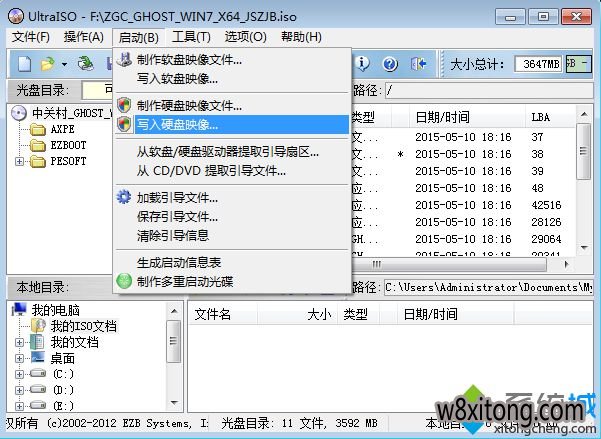Open the 选项(O) menu
The height and width of the screenshot is (439, 601).
[245, 37]
